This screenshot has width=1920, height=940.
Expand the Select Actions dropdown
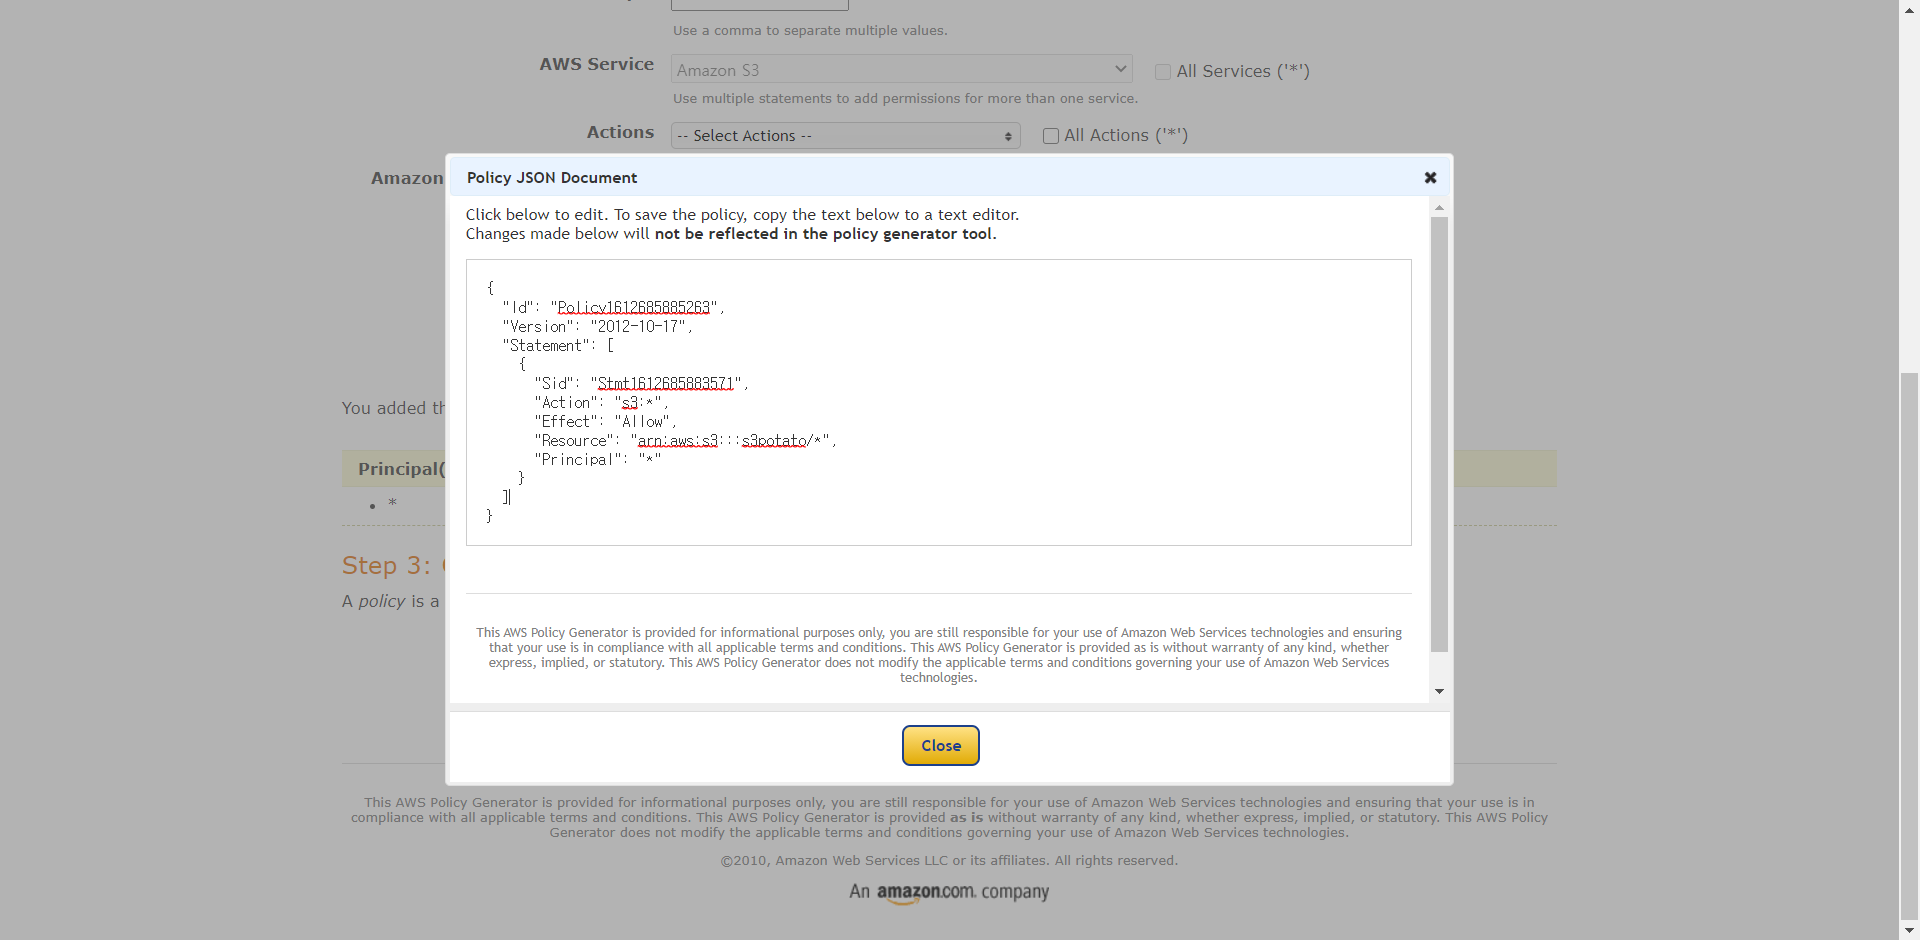[x=845, y=136]
